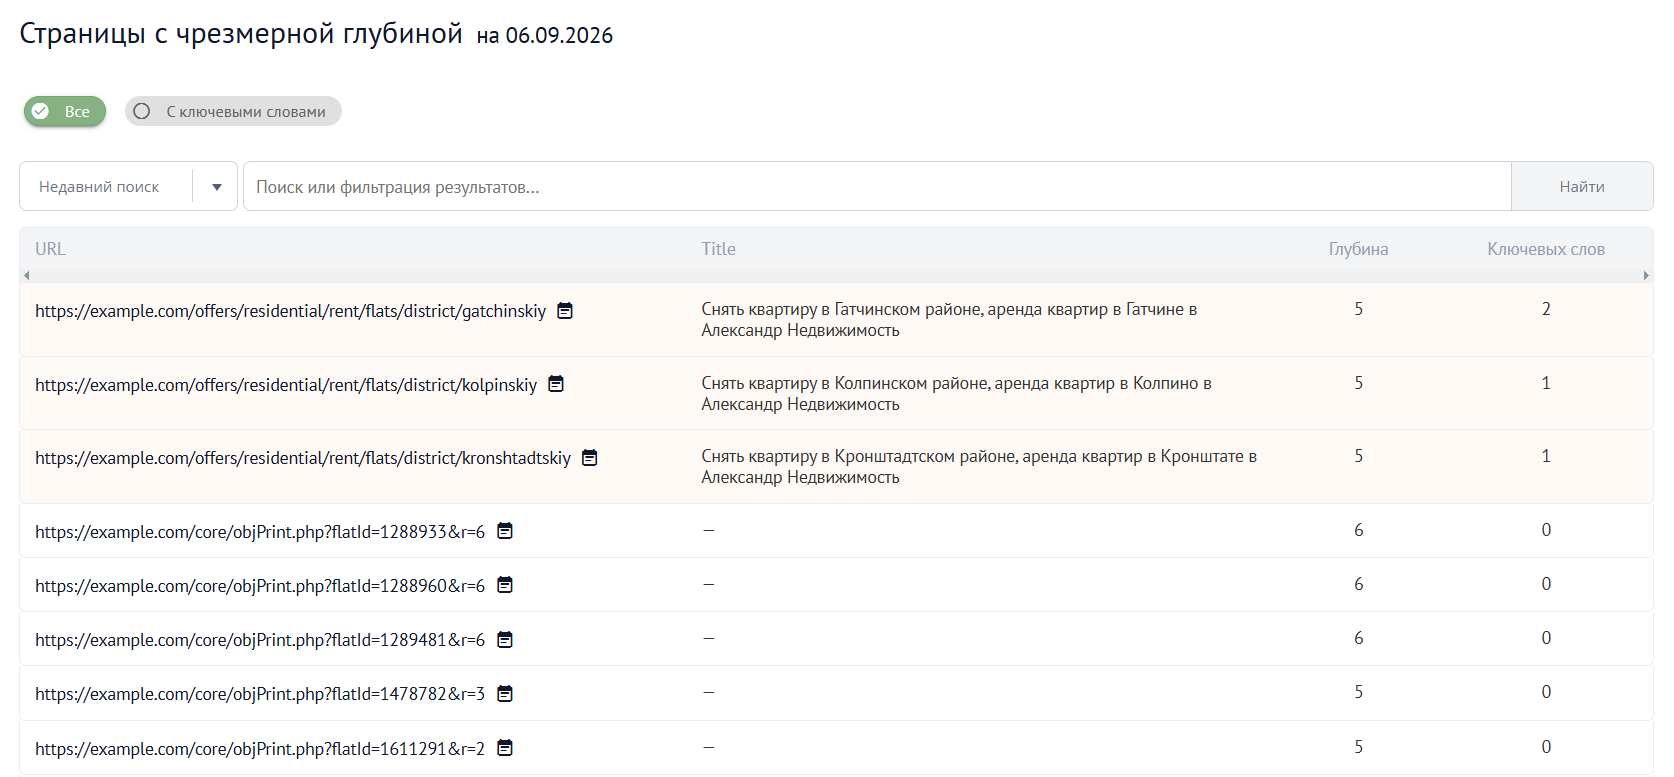This screenshot has width=1674, height=777.
Task: Open objPrint.php flatId=1611291 URL
Action: coord(260,749)
